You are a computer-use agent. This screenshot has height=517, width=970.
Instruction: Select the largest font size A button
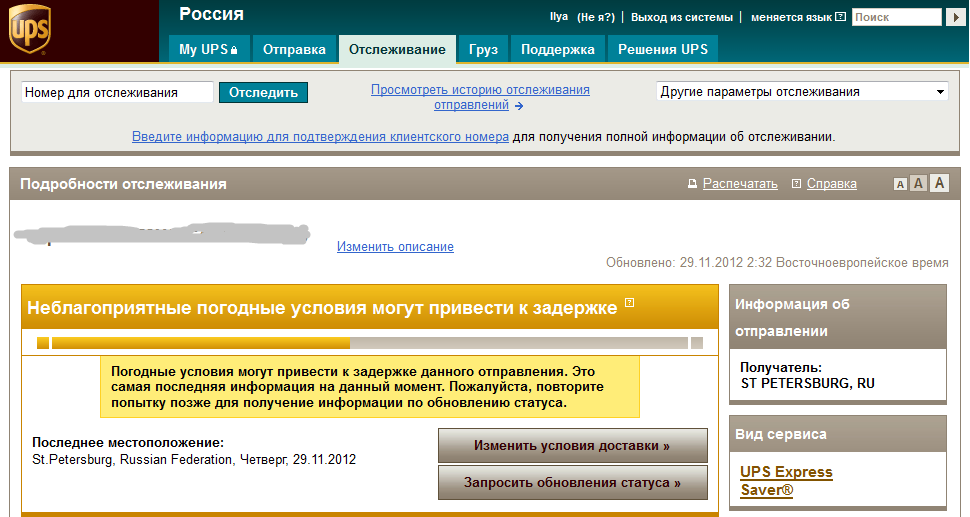click(x=940, y=182)
